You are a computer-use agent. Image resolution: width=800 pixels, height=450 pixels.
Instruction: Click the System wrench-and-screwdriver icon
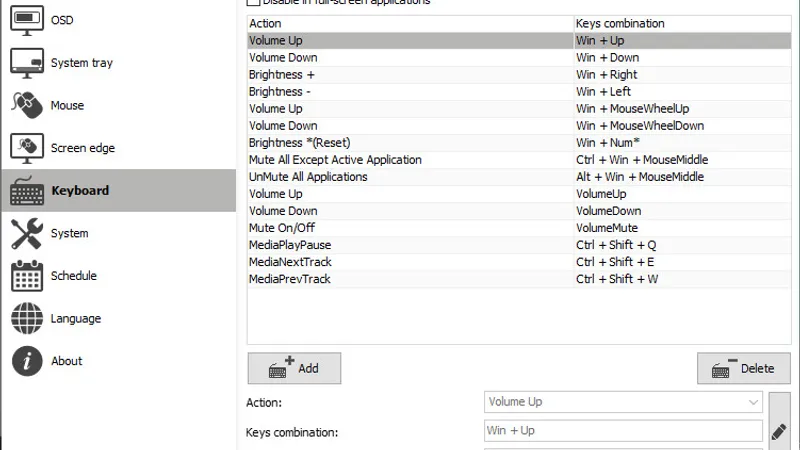click(x=26, y=233)
